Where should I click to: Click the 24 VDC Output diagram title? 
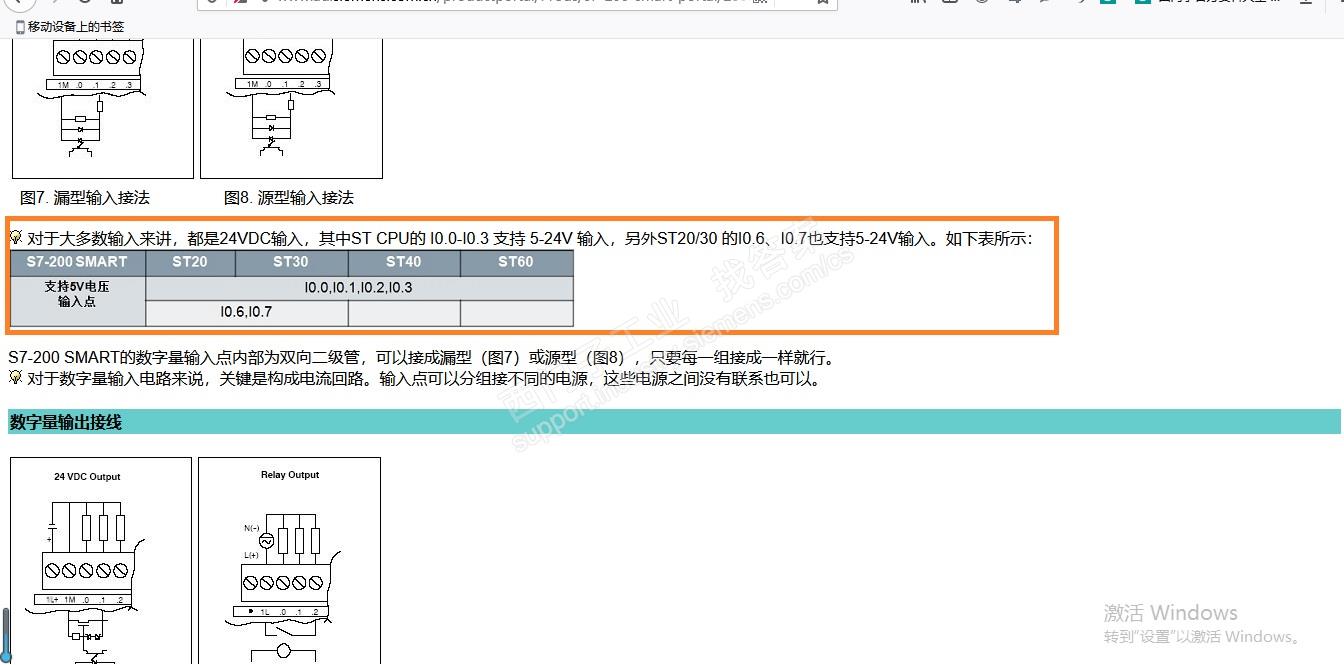coord(87,477)
